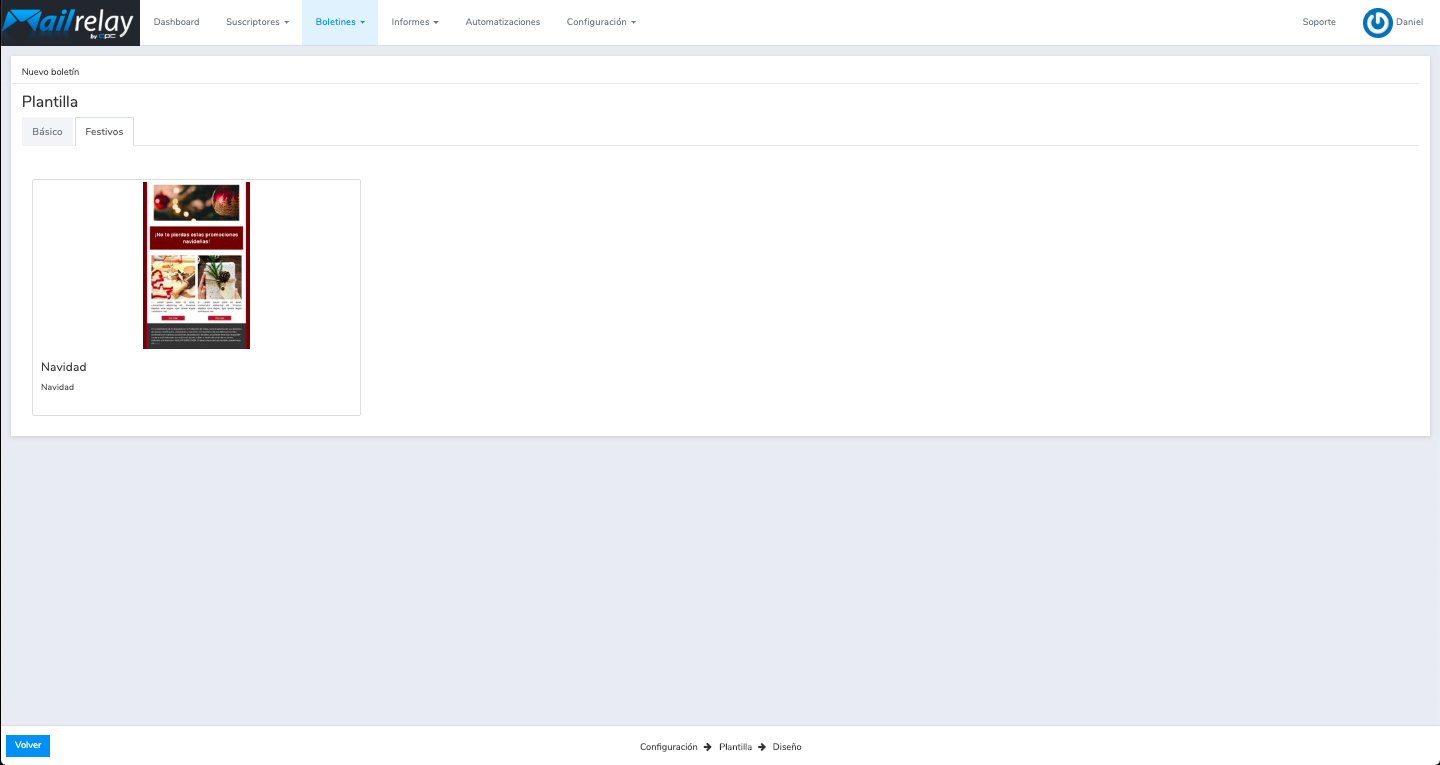Image resolution: width=1440 pixels, height=765 pixels.
Task: Open the Dashboard page
Action: pos(176,22)
